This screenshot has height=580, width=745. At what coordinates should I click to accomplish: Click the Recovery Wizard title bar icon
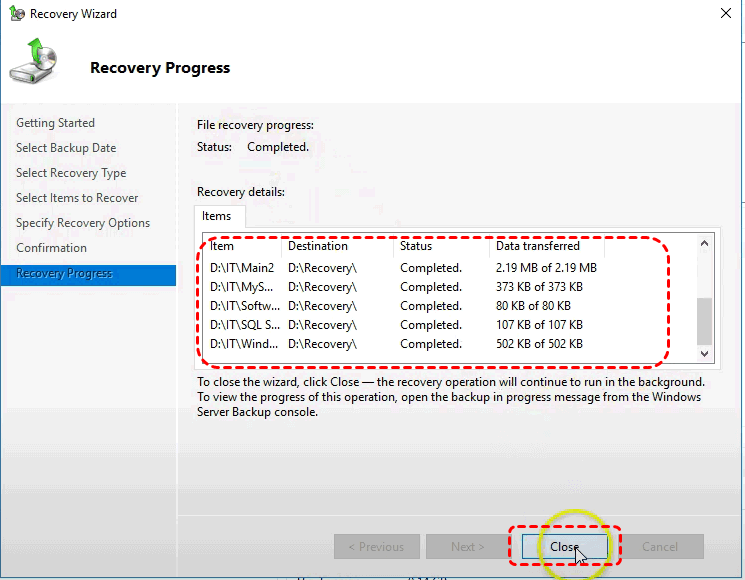pyautogui.click(x=15, y=14)
